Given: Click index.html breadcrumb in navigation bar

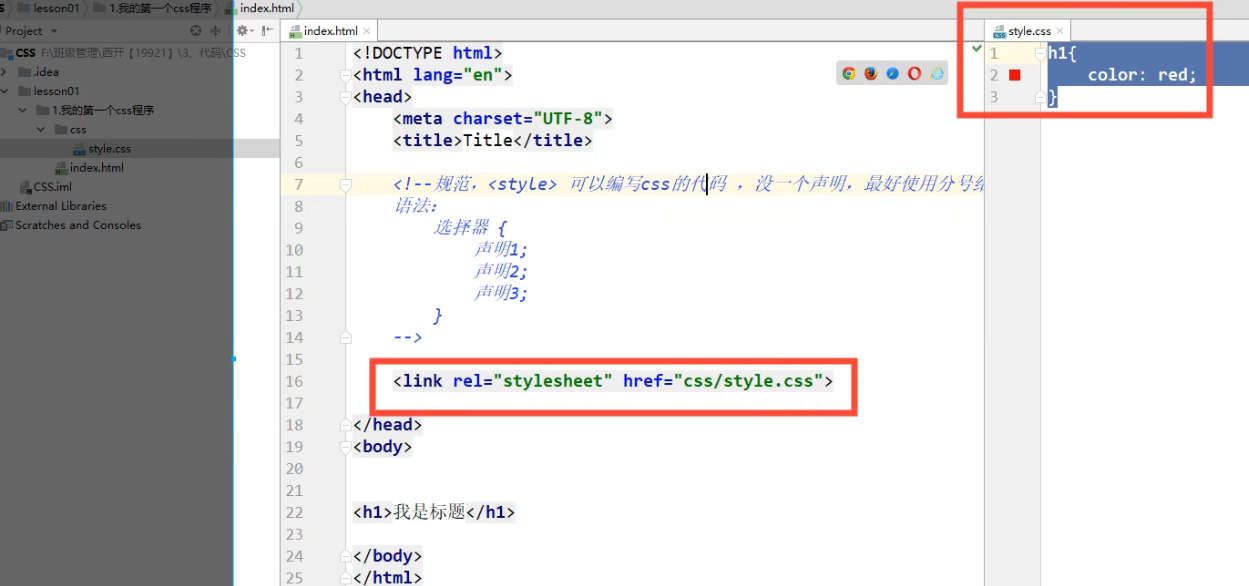Looking at the screenshot, I should [260, 8].
